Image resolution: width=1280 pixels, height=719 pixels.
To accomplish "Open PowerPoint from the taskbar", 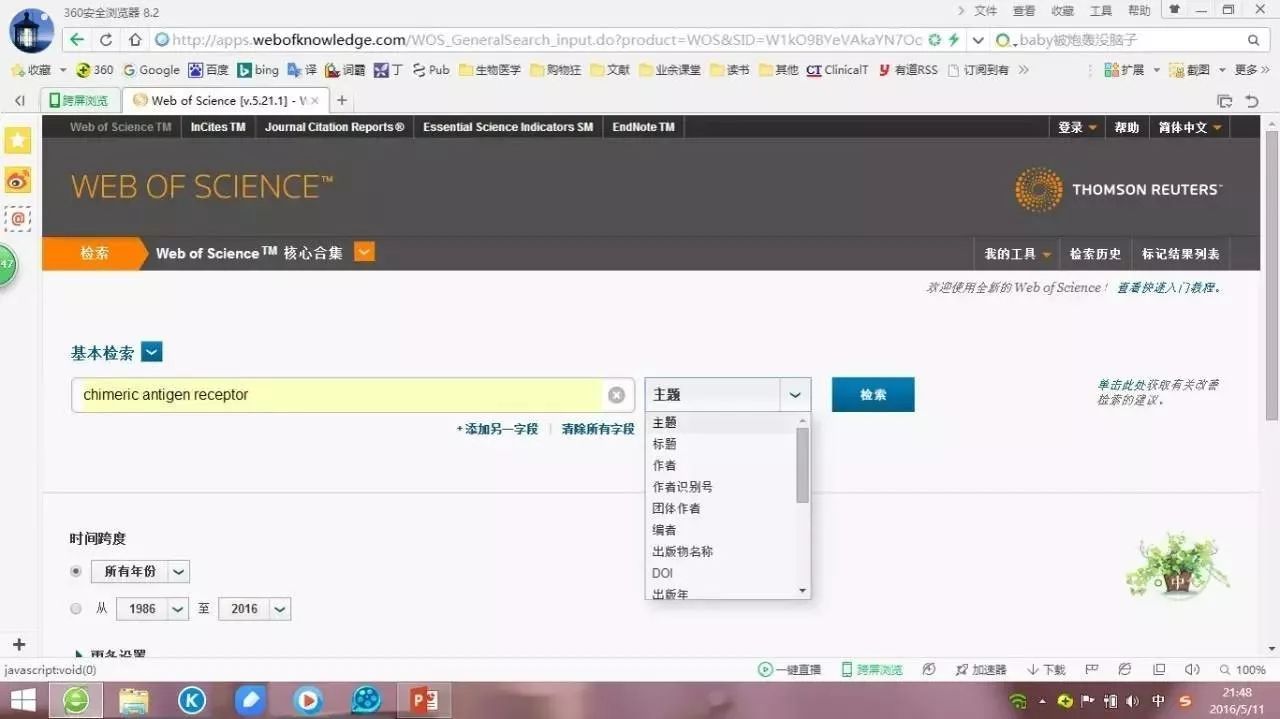I will (424, 700).
